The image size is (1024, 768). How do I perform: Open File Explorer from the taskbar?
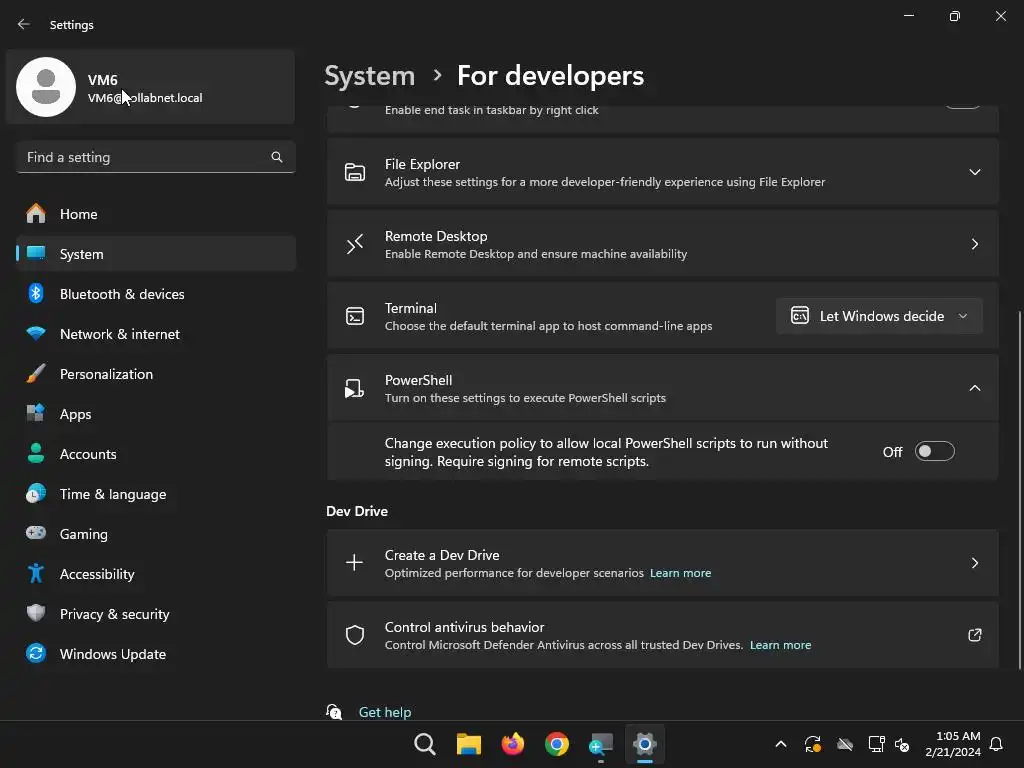469,744
